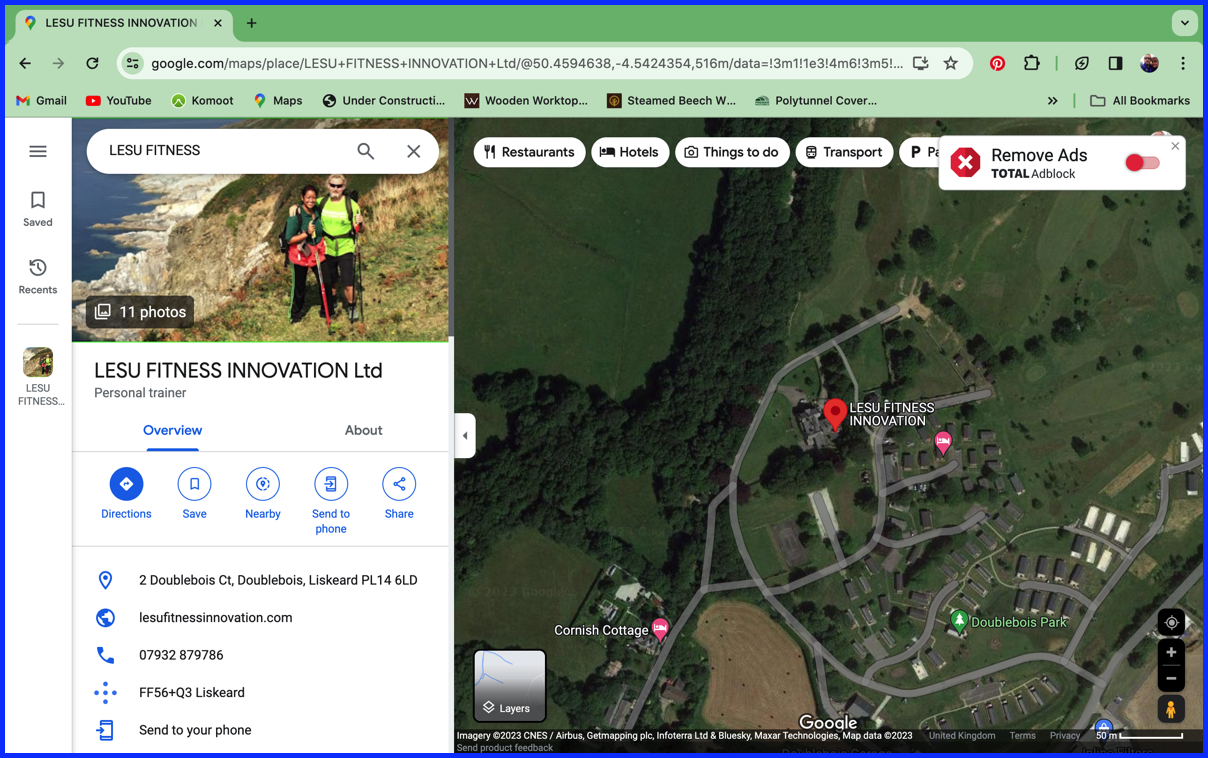This screenshot has height=758, width=1208.
Task: Bookmark this page with the star
Action: click(951, 63)
